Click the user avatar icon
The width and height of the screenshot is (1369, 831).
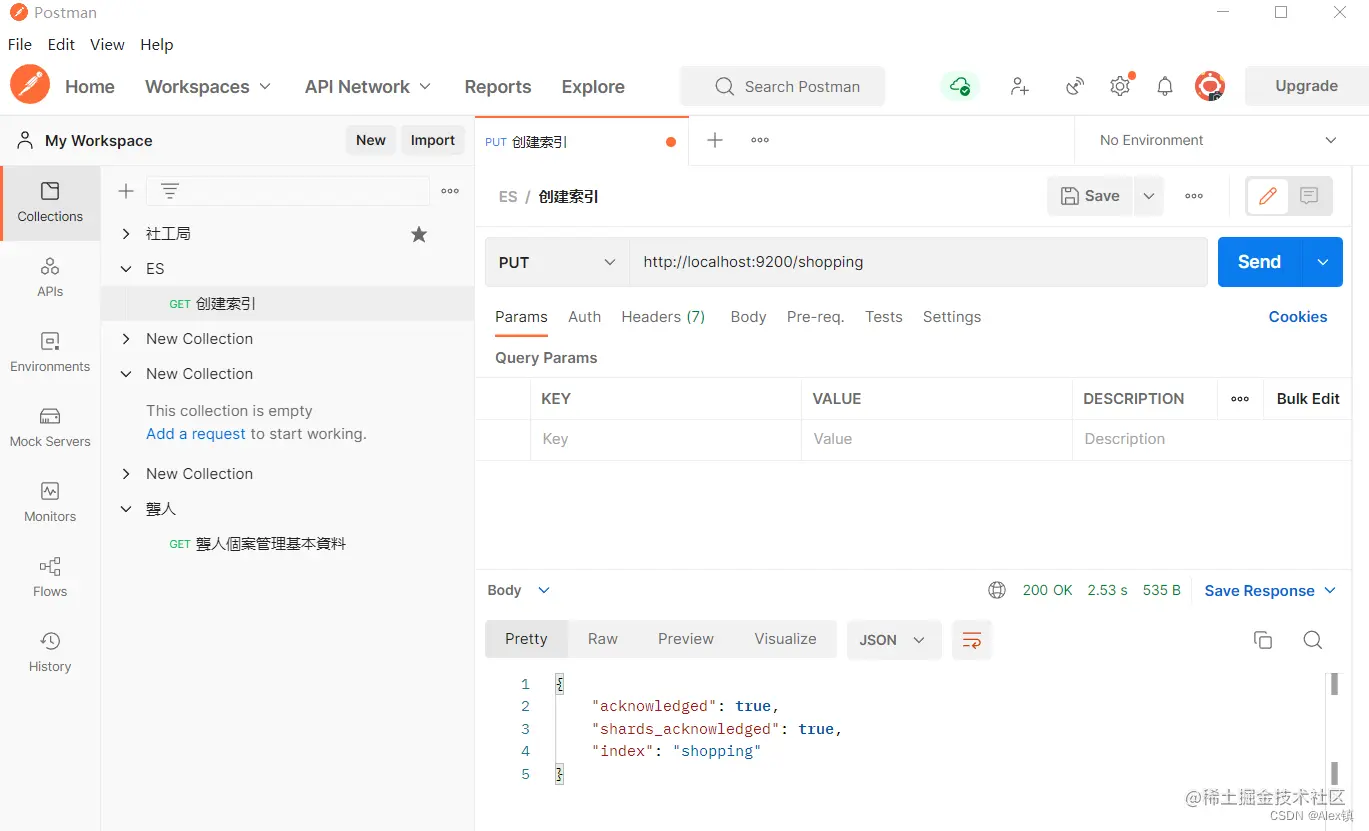(1210, 86)
